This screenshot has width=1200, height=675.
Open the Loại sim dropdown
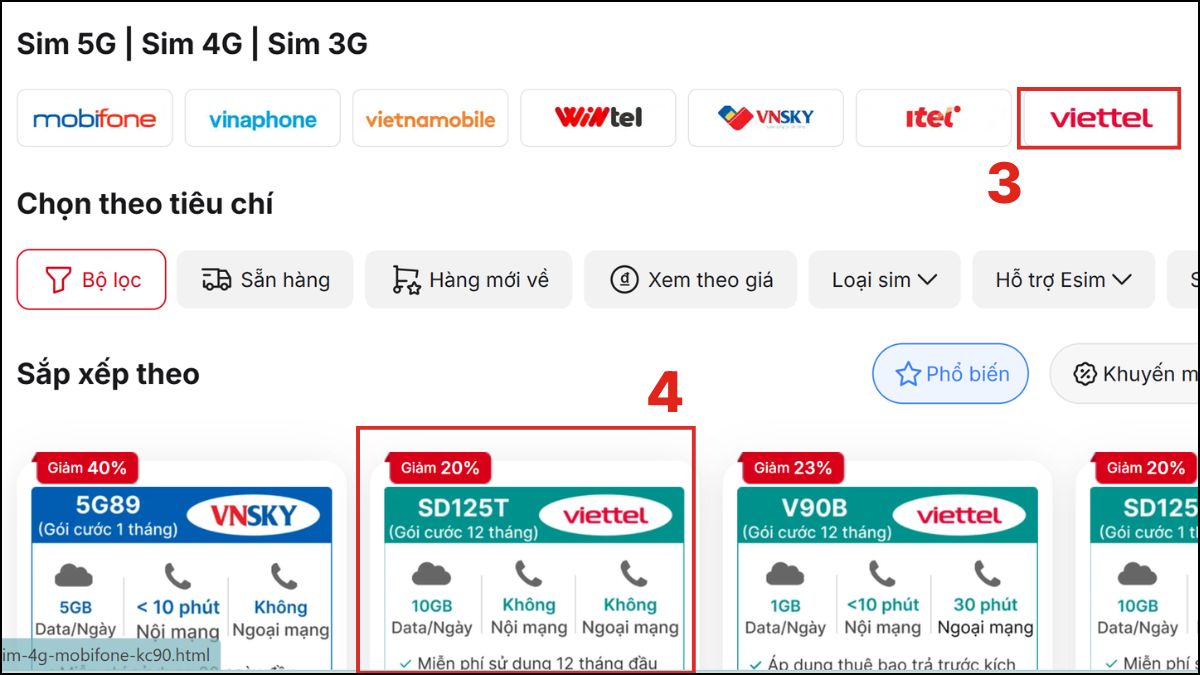click(884, 279)
